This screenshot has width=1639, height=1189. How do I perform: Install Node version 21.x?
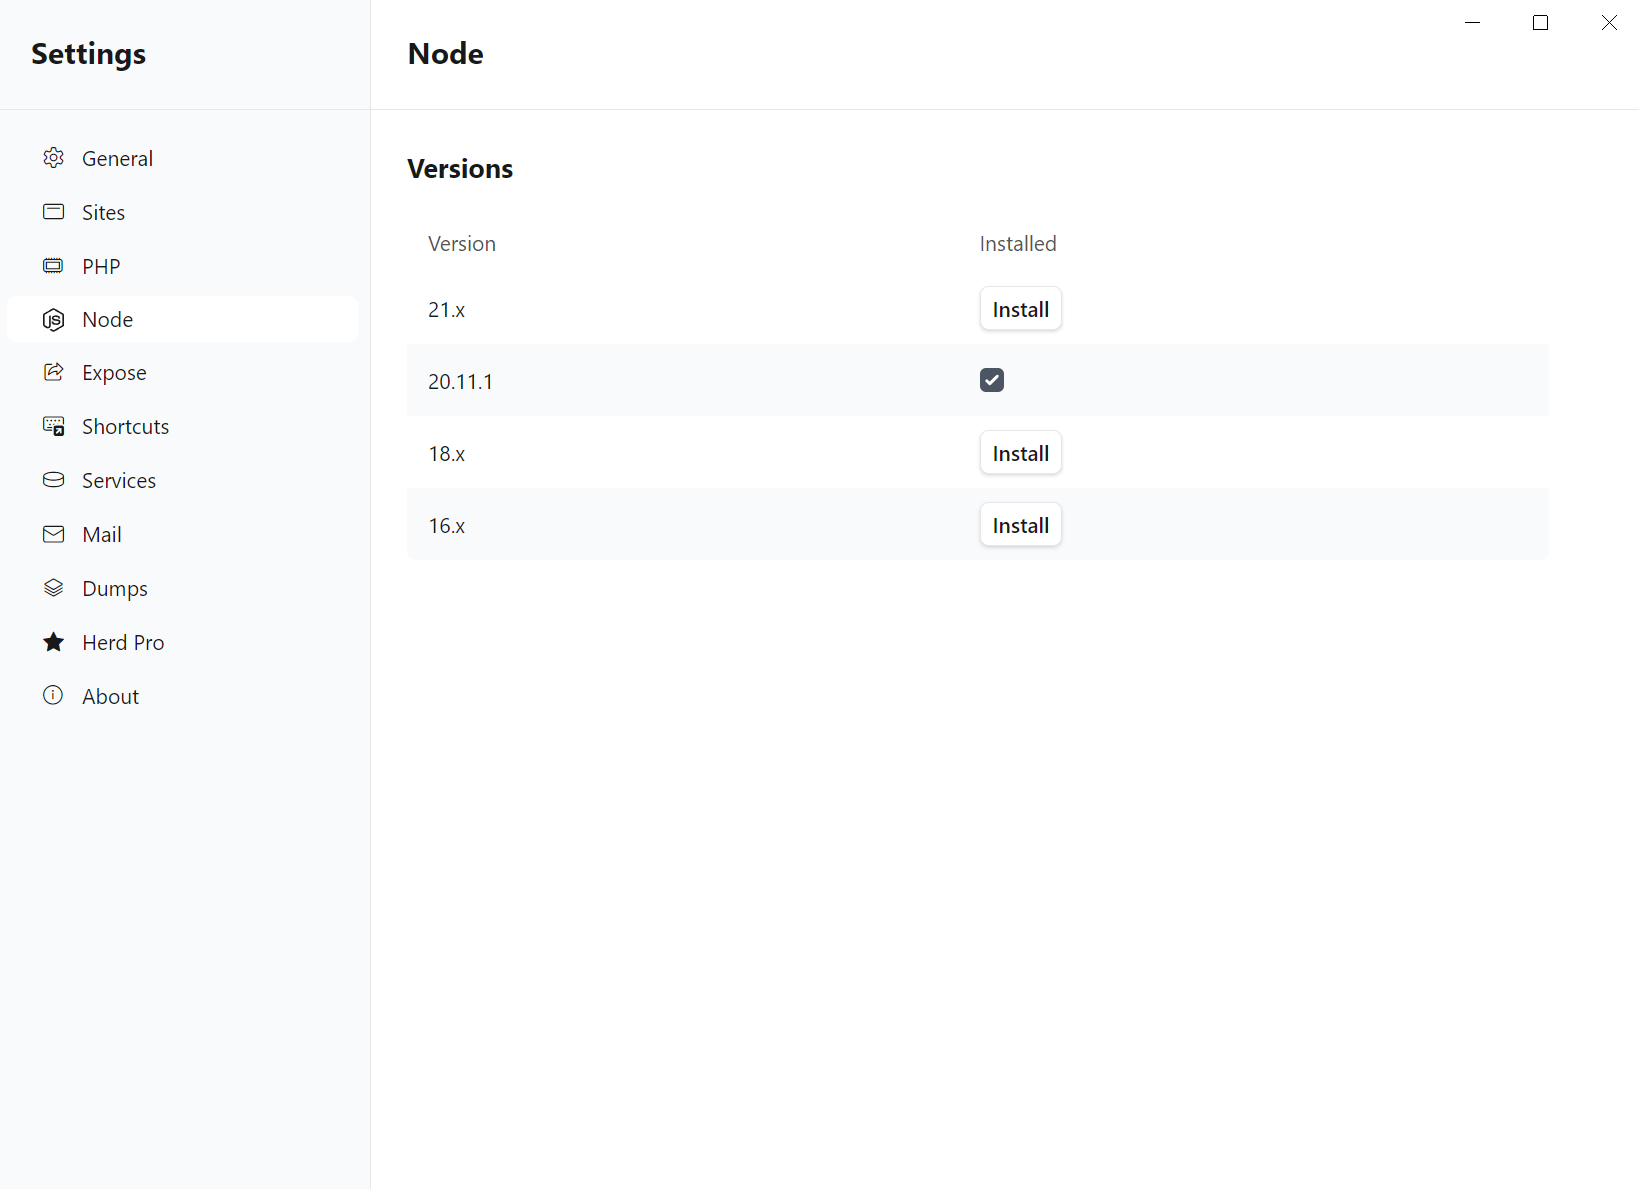[x=1020, y=309]
